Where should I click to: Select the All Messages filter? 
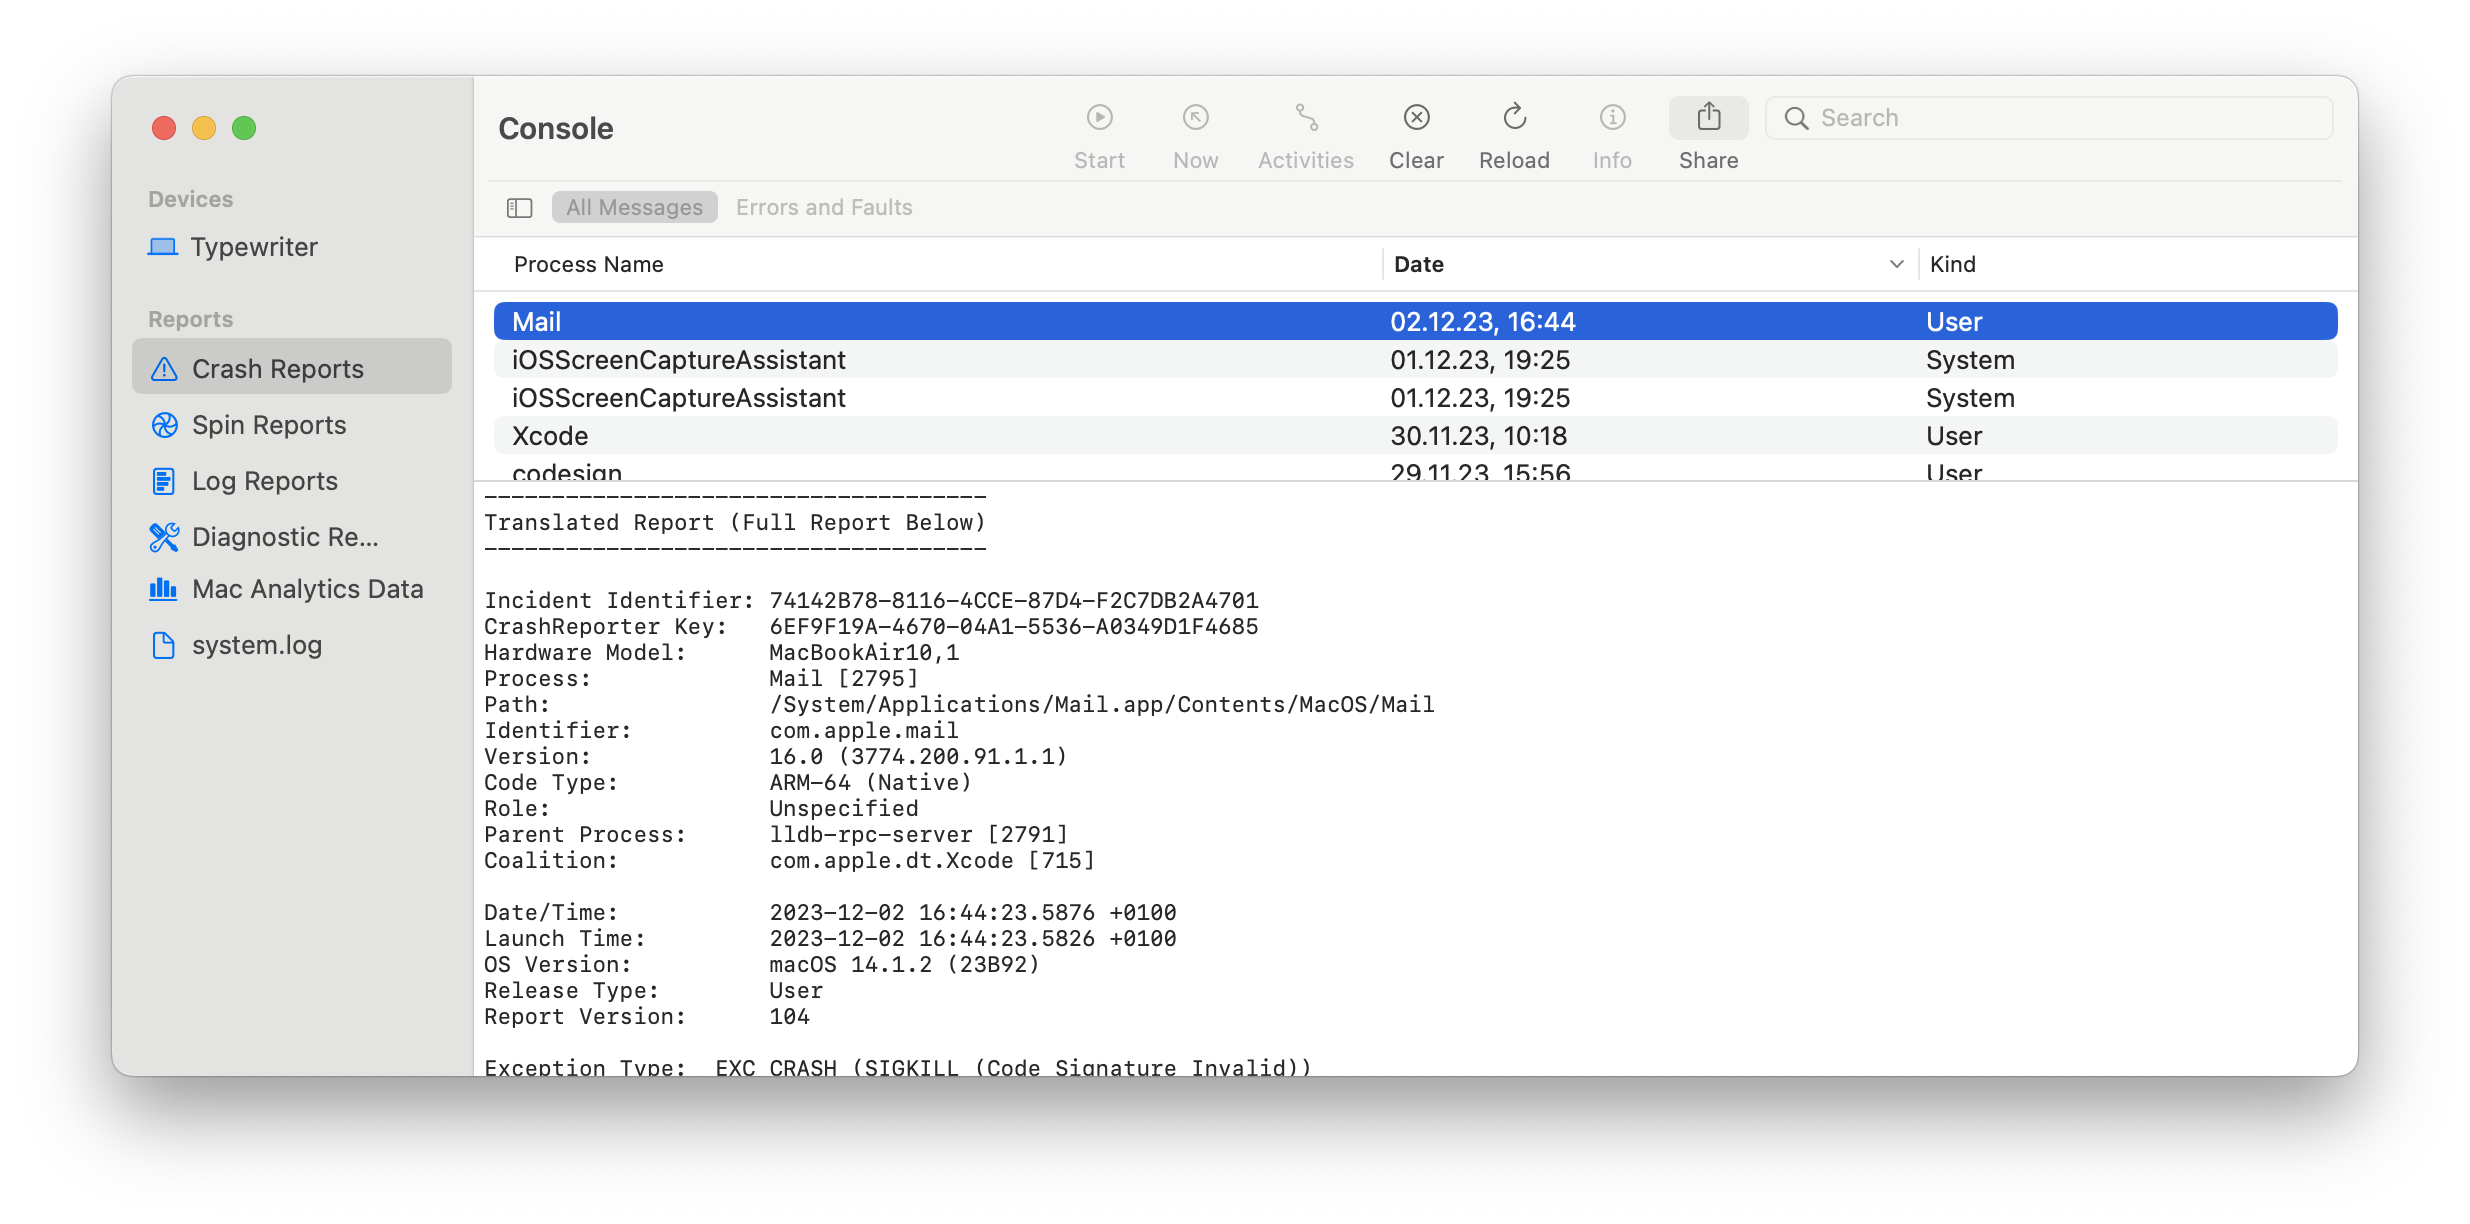pyautogui.click(x=634, y=208)
